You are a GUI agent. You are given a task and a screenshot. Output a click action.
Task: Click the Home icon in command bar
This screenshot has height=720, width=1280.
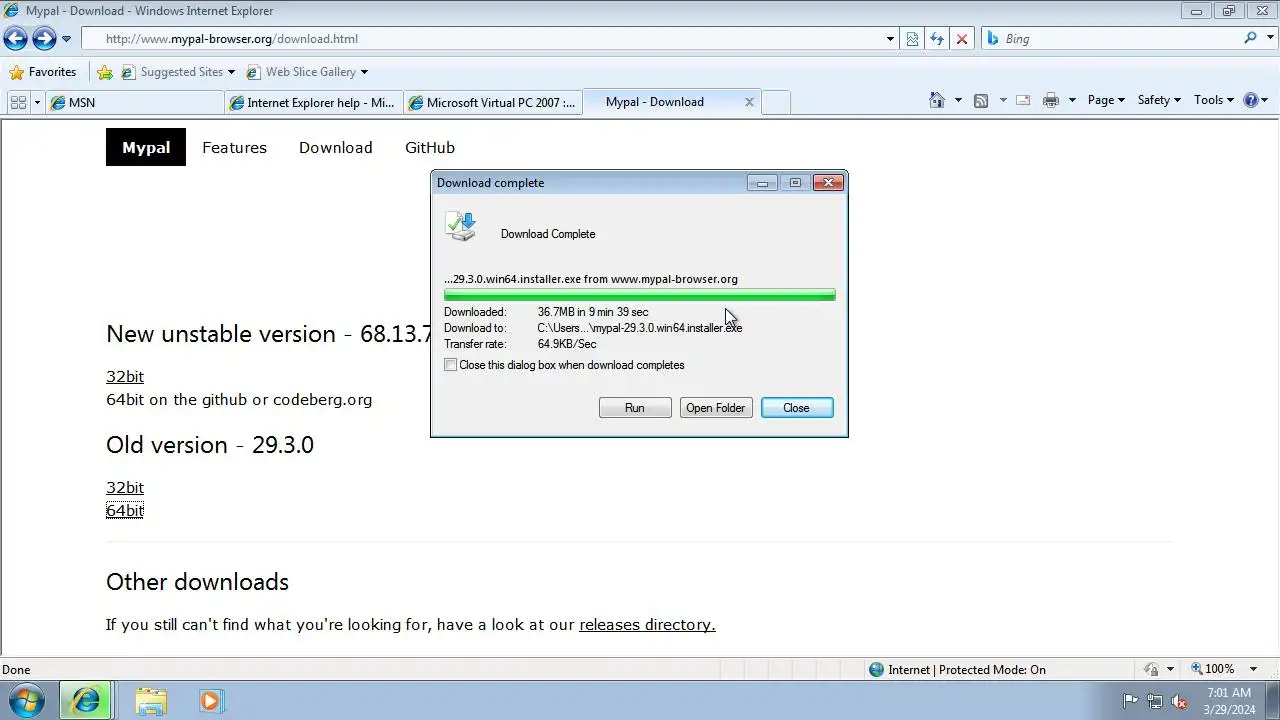[x=937, y=100]
